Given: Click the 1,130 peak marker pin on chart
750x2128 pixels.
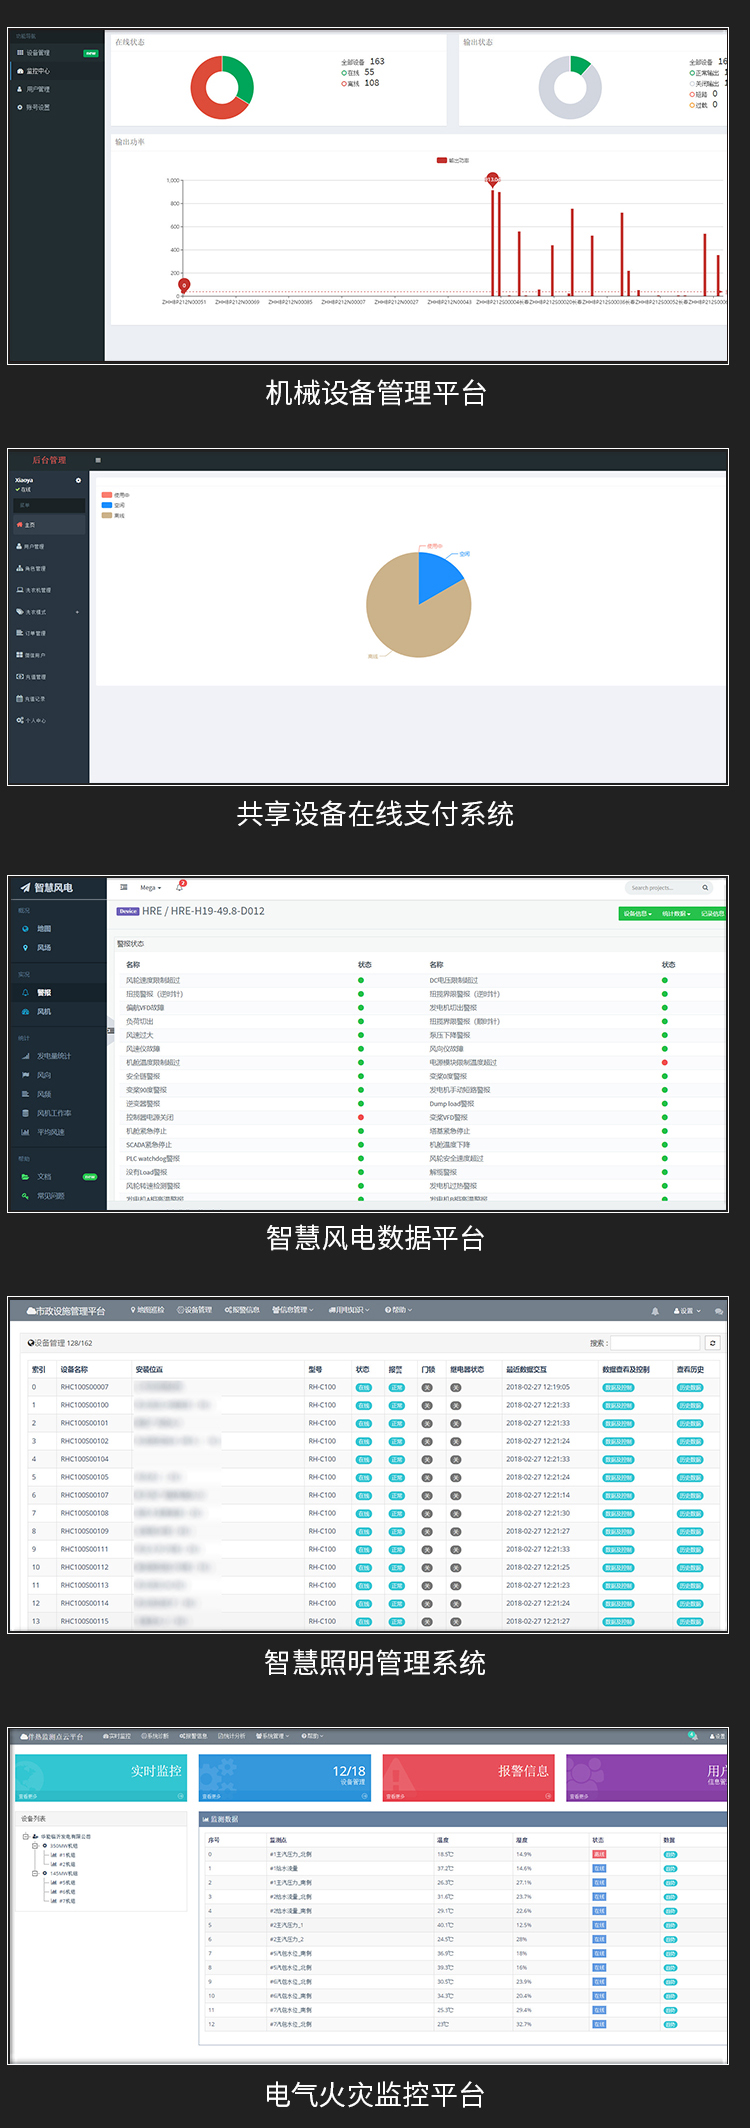Looking at the screenshot, I should [x=492, y=179].
